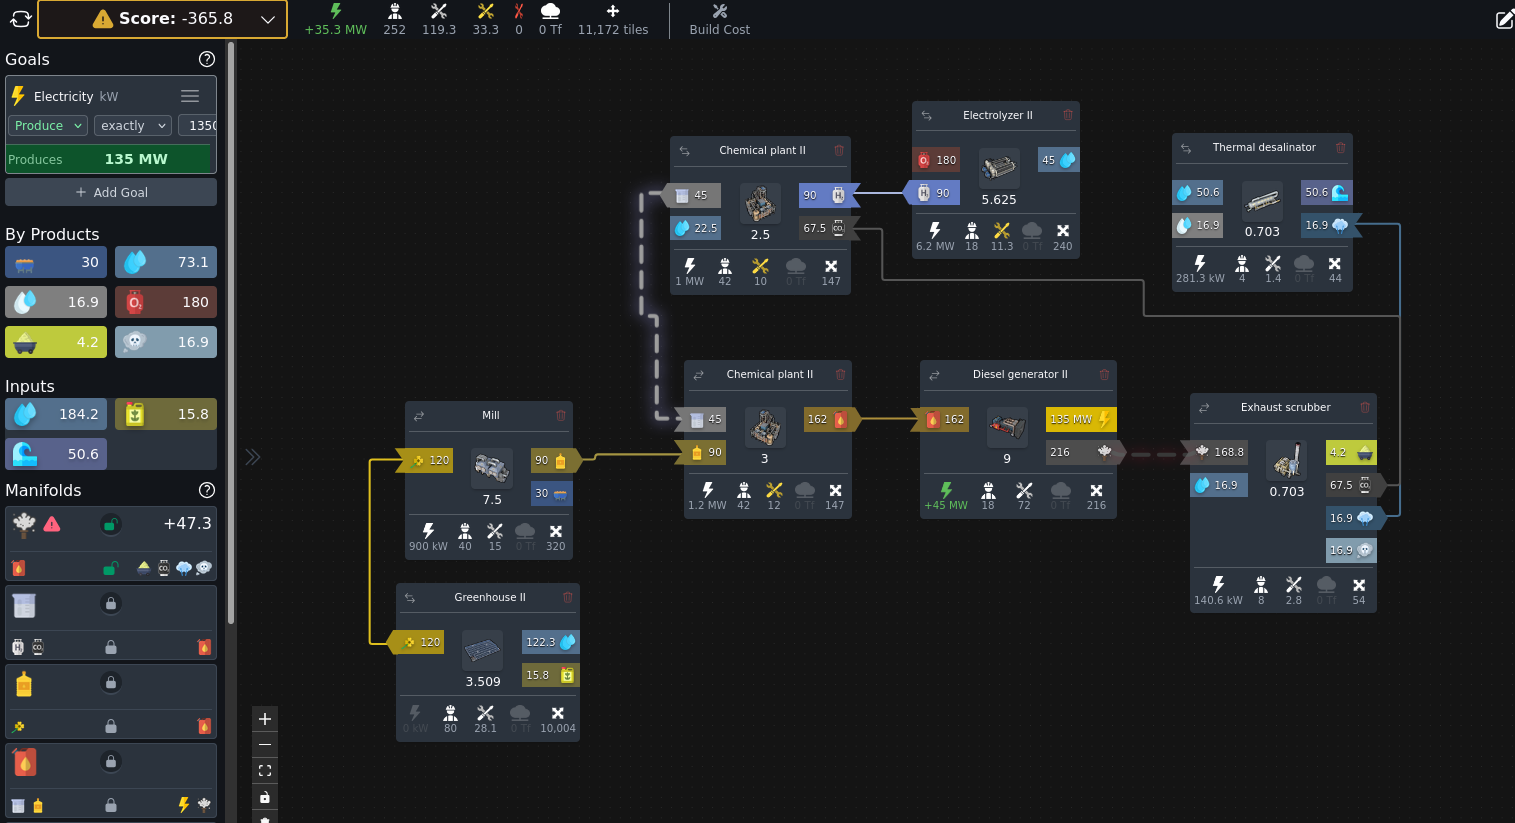
Task: Expand the Score dropdown chevron
Action: (267, 19)
